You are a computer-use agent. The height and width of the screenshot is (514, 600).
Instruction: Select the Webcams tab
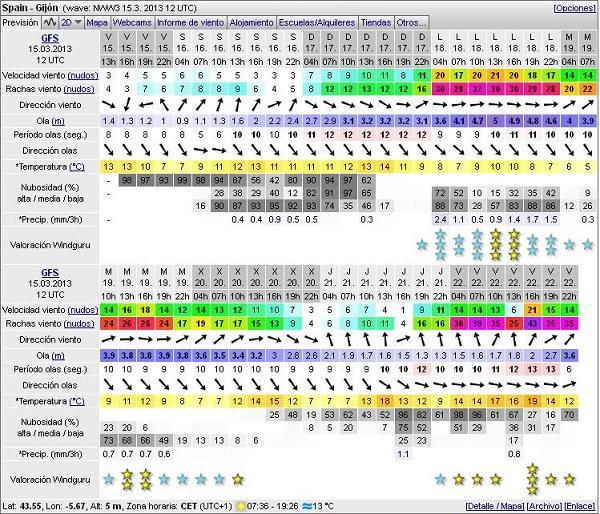132,21
